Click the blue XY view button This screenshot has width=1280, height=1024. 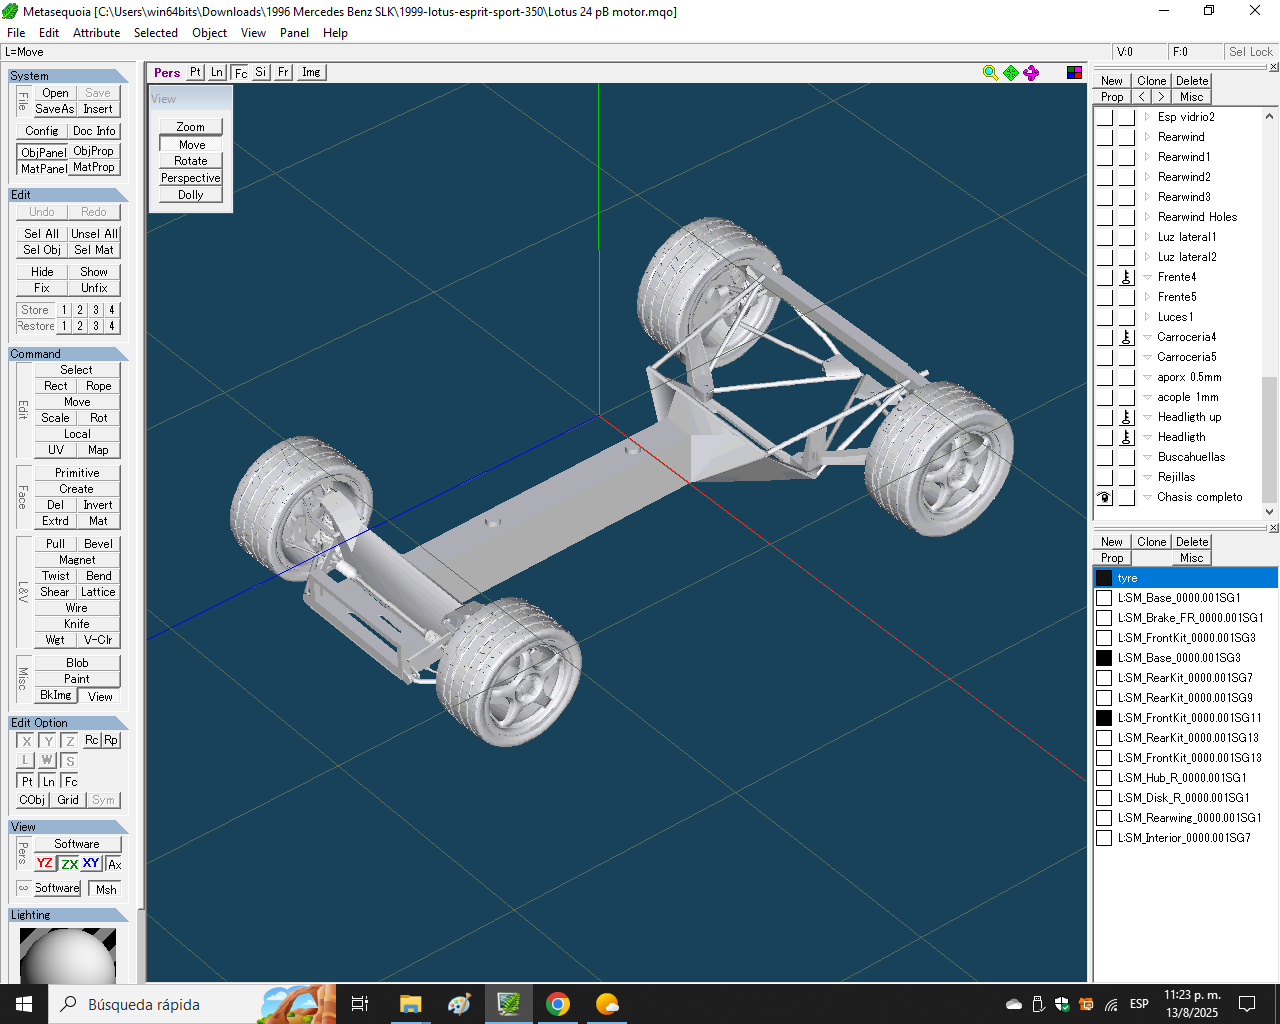click(x=91, y=864)
